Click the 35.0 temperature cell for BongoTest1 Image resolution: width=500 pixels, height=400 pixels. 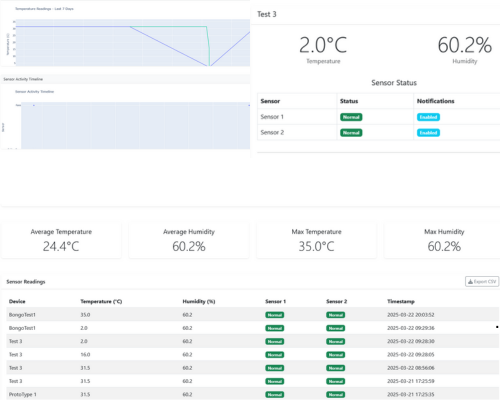85,315
